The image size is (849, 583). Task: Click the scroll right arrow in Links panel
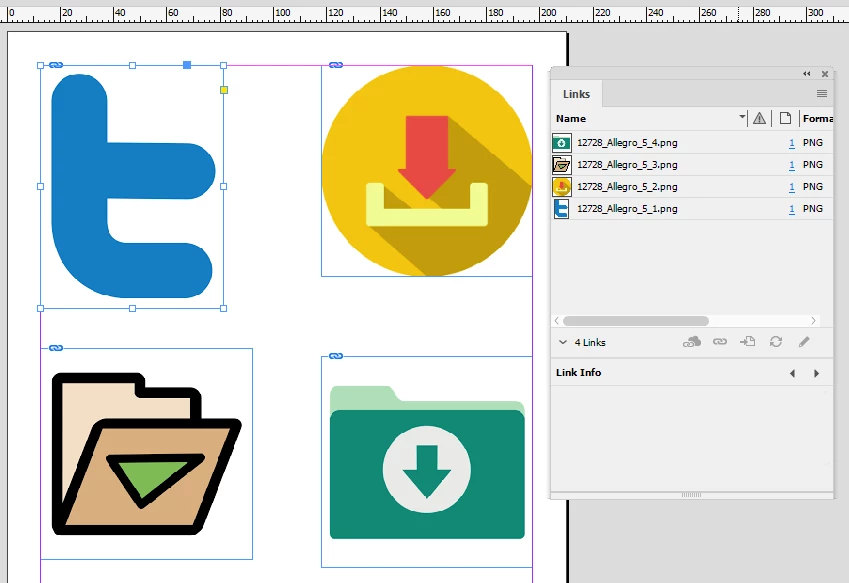pyautogui.click(x=813, y=321)
